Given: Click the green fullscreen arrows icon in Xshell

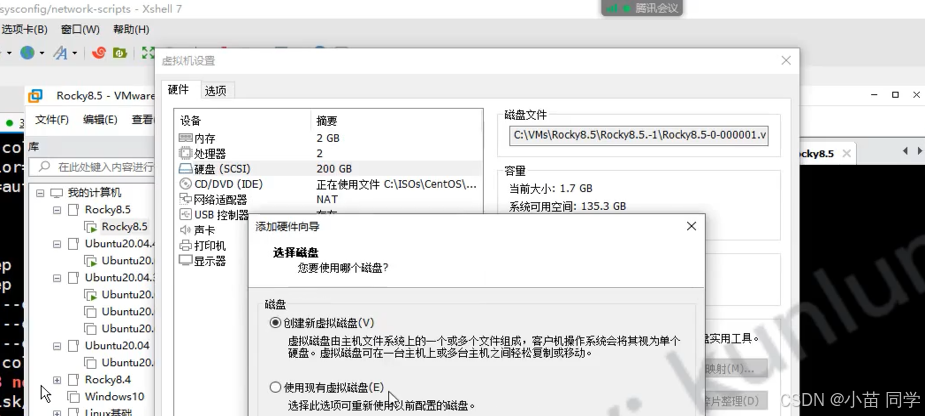Looking at the screenshot, I should pyautogui.click(x=147, y=53).
